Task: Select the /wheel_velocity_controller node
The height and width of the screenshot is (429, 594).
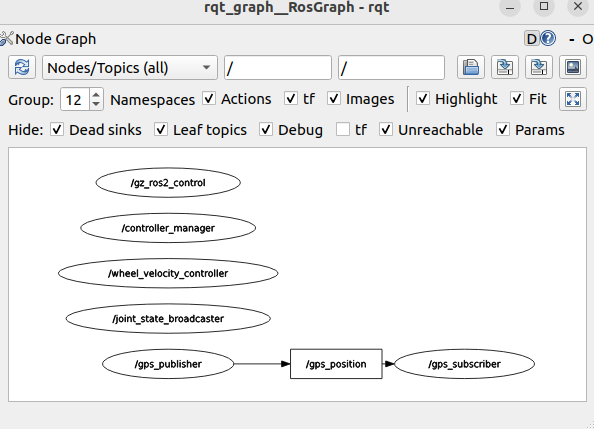Action: coord(168,273)
